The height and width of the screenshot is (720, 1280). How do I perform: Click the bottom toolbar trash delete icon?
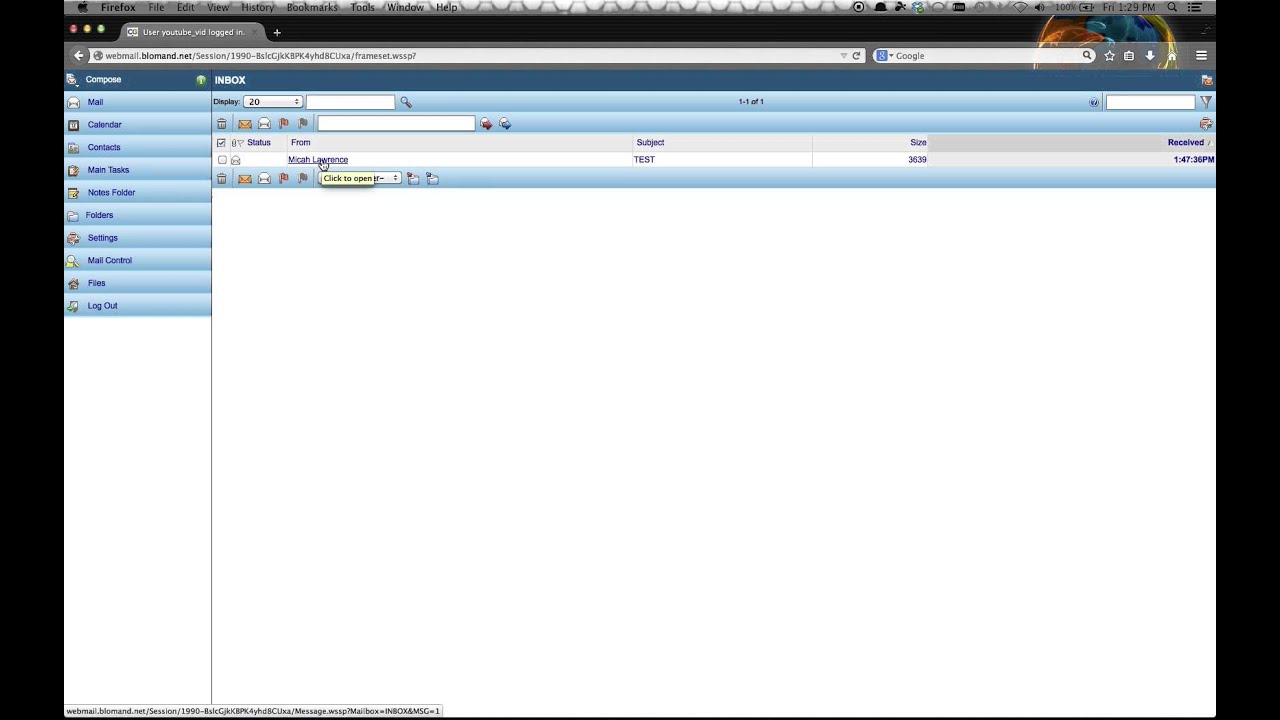pos(222,179)
